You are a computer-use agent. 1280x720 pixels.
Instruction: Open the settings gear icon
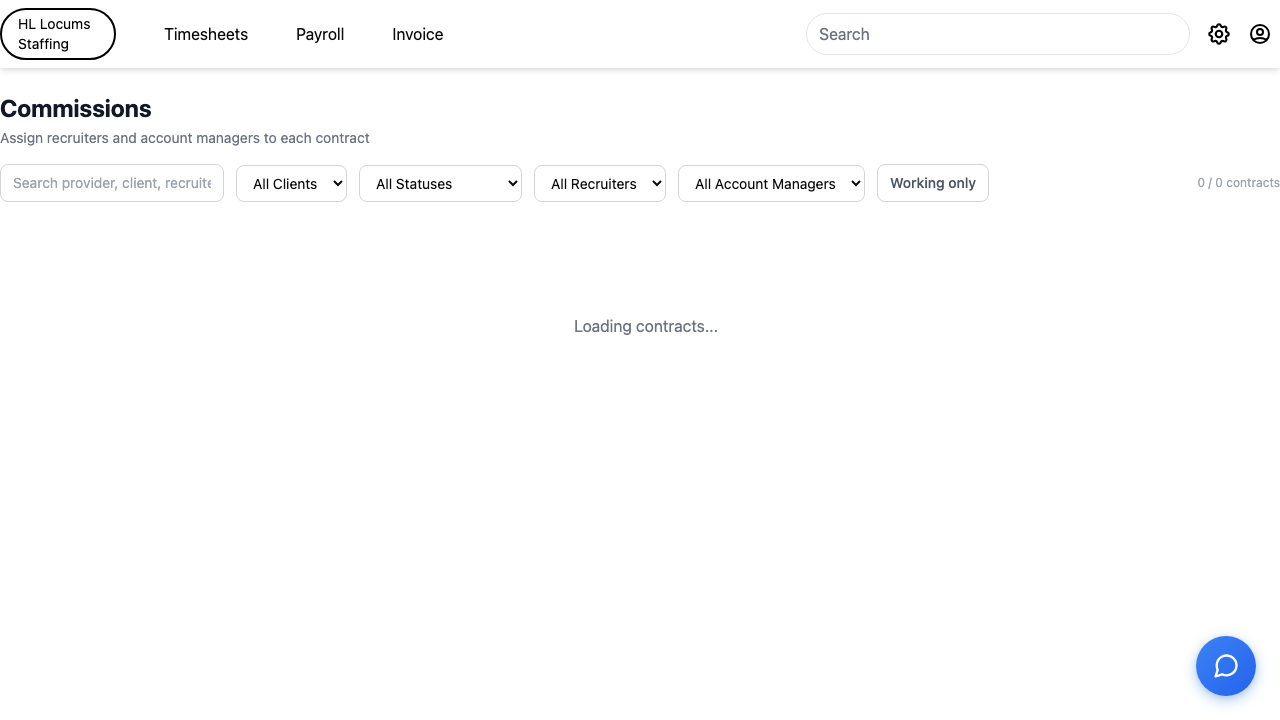coord(1218,34)
